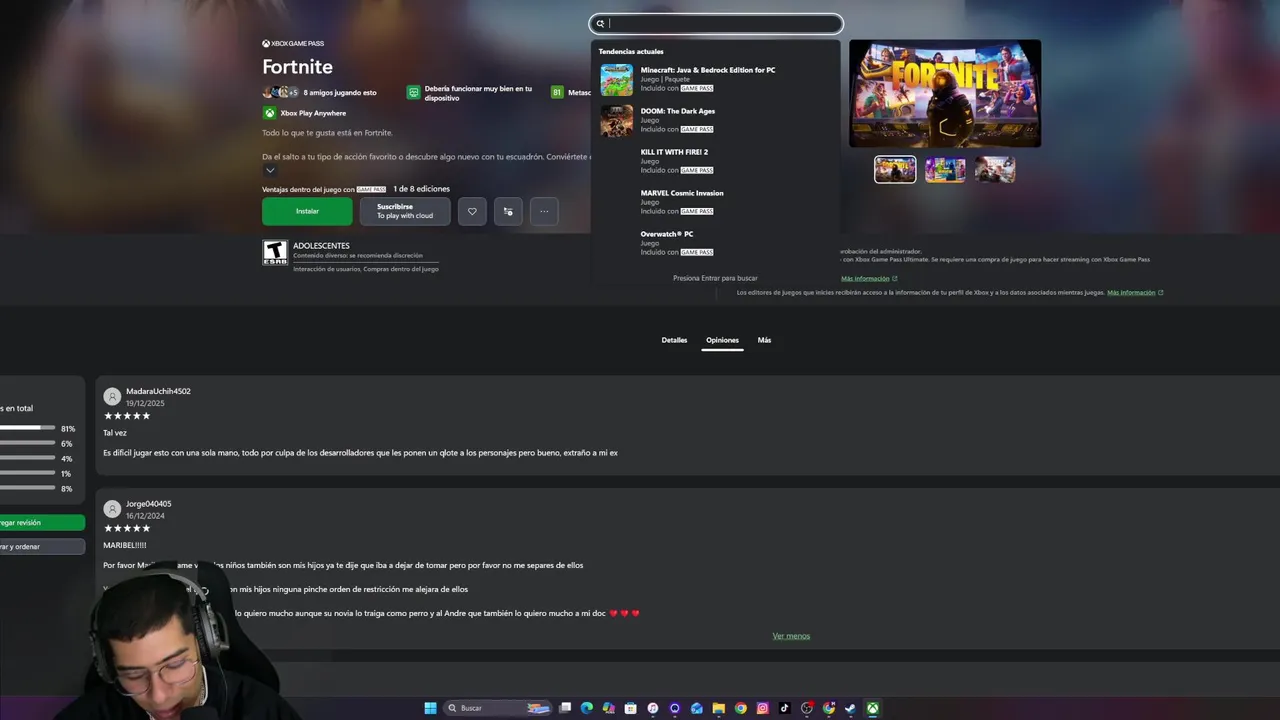
Task: Expand the Fortnite description chevron
Action: [270, 171]
